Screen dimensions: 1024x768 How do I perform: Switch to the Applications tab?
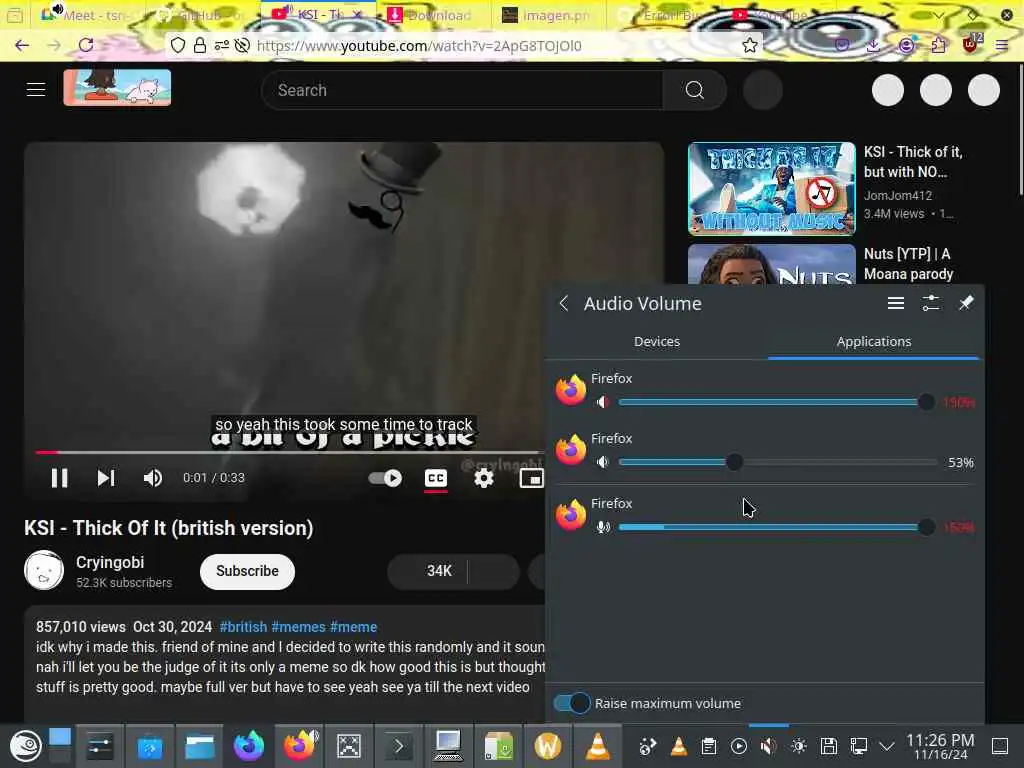pyautogui.click(x=874, y=342)
